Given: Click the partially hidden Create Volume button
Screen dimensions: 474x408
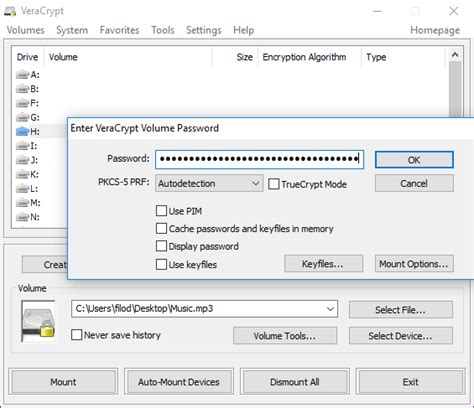Looking at the screenshot, I should tap(45, 264).
